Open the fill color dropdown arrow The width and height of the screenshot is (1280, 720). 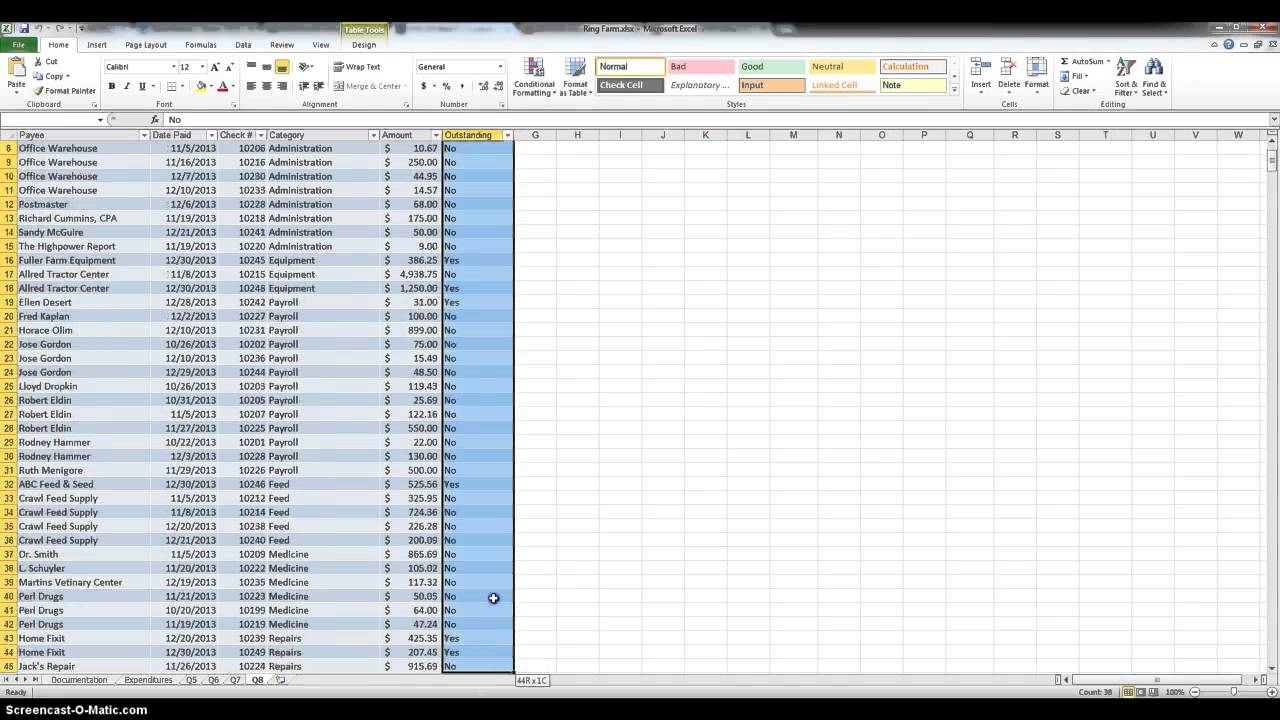[211, 86]
